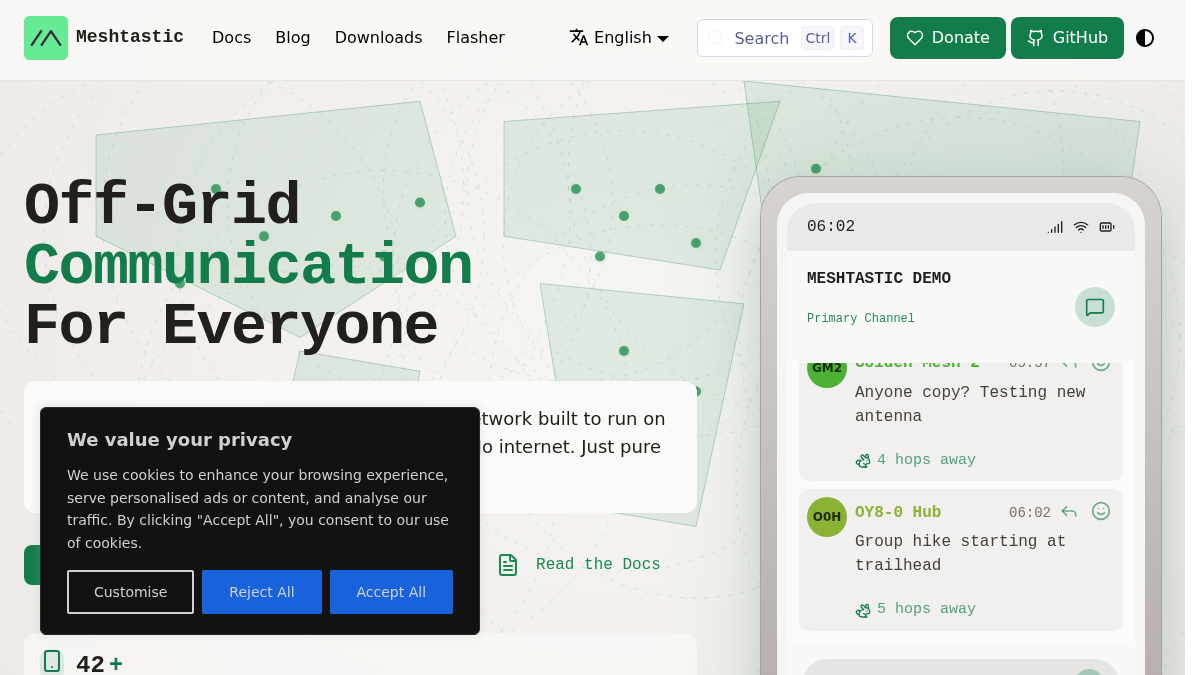
Task: Click the document icon beside Read the Docs
Action: (508, 565)
